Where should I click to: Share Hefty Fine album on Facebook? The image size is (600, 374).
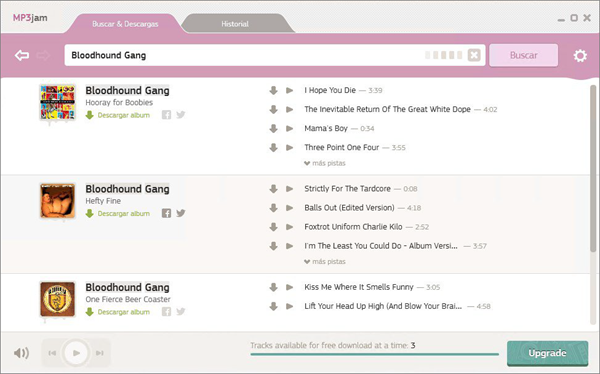click(166, 213)
